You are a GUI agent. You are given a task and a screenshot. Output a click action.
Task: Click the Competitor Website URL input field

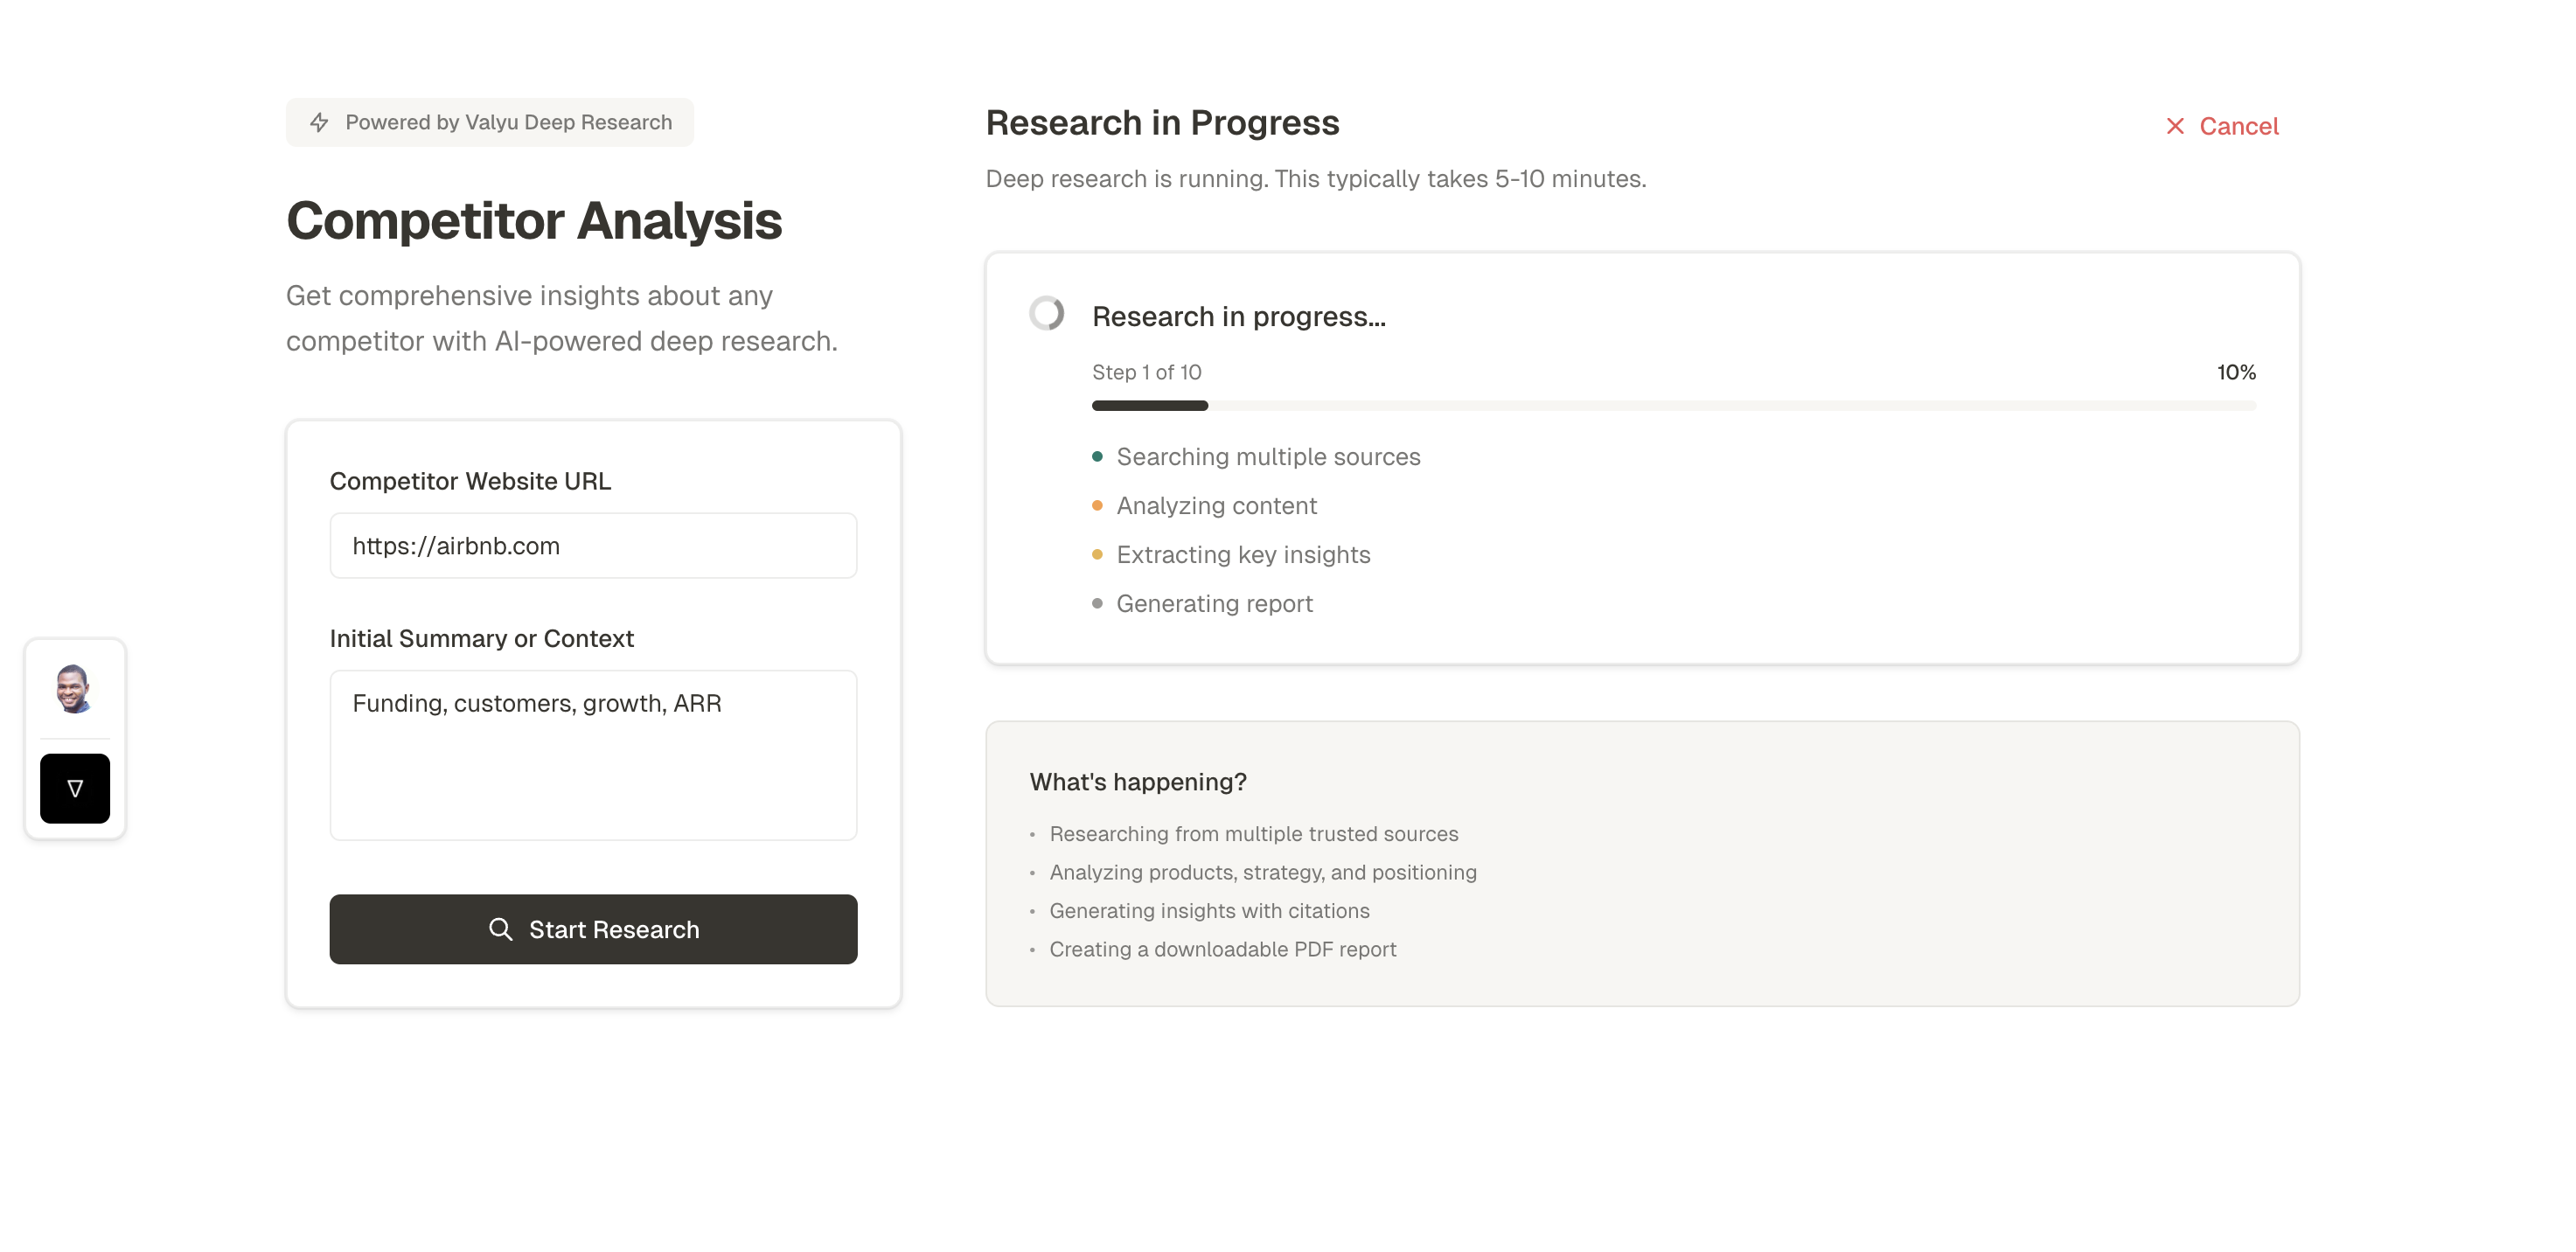point(593,545)
